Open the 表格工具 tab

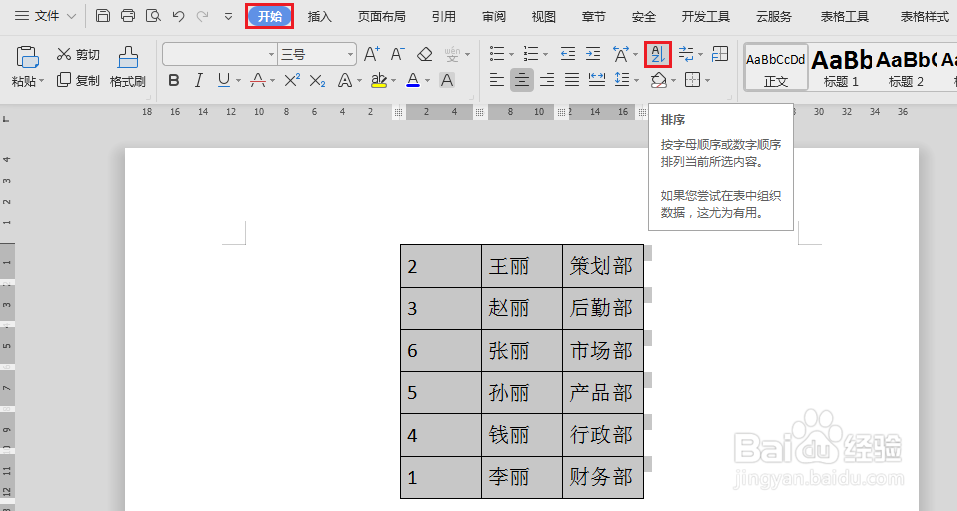point(845,16)
